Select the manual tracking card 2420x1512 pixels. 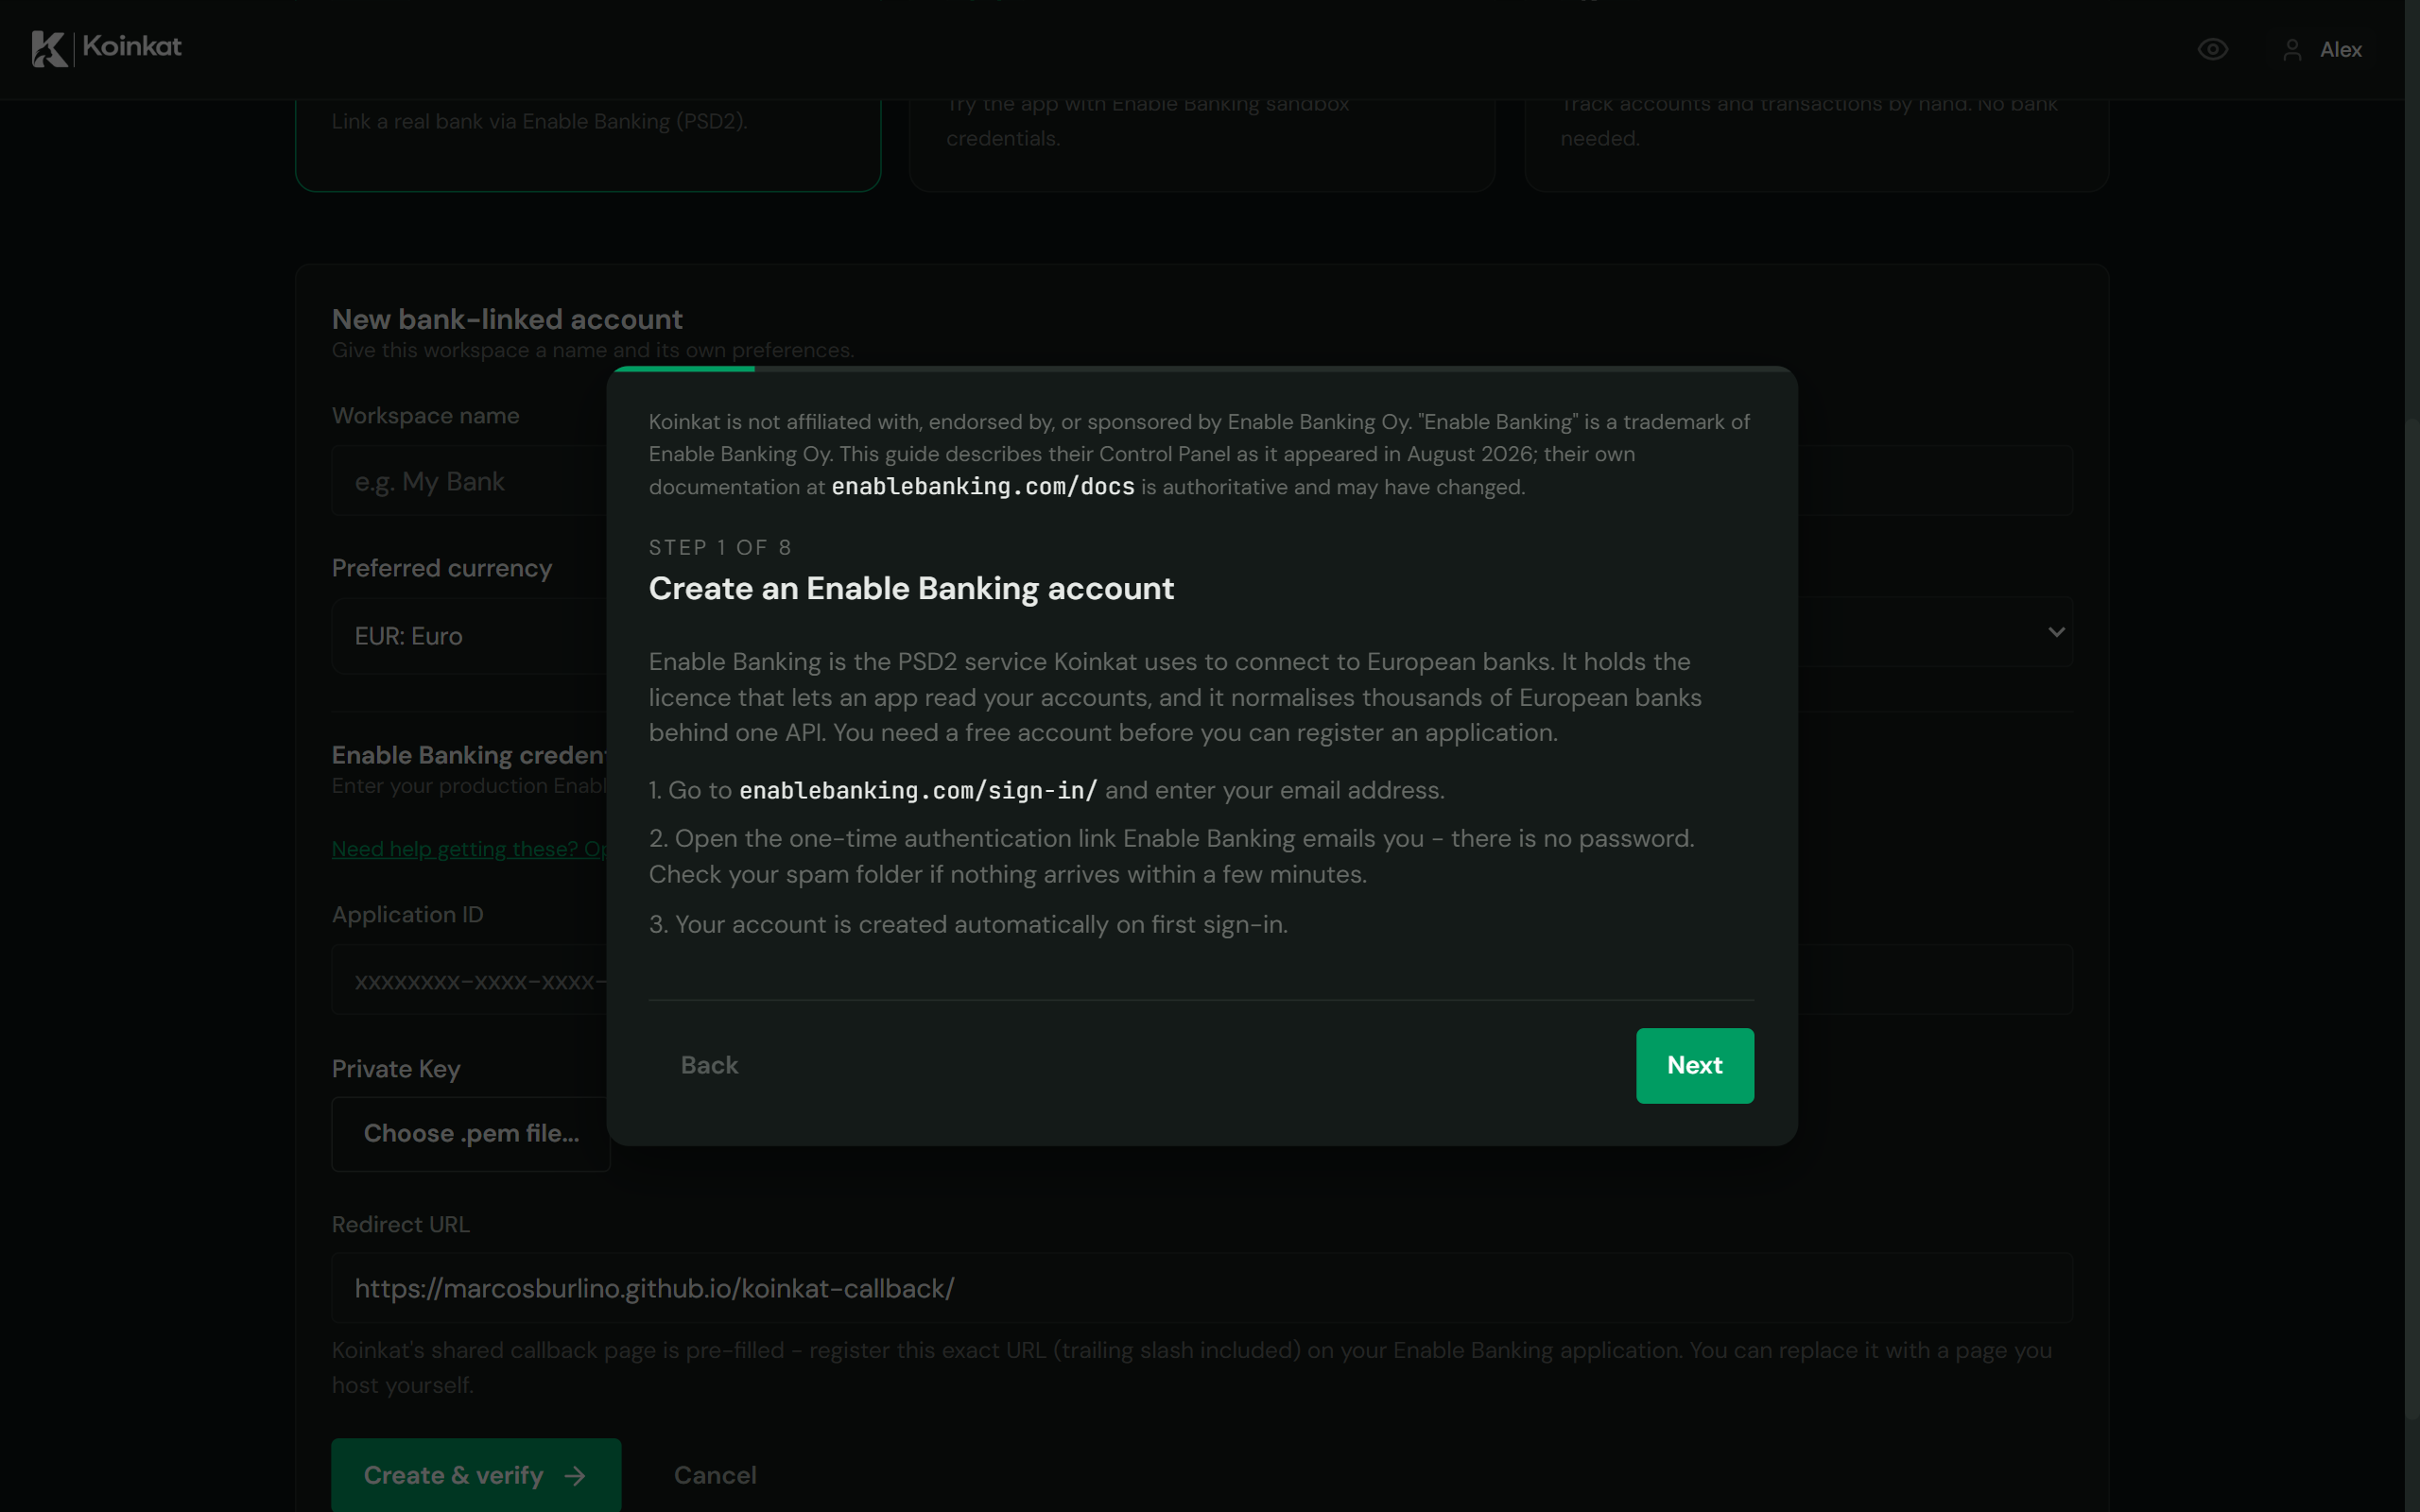pyautogui.click(x=1816, y=145)
